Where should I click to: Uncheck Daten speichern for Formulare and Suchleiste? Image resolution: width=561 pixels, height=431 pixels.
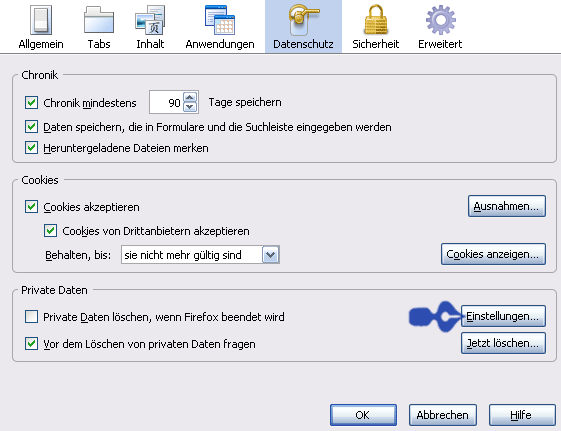click(31, 127)
